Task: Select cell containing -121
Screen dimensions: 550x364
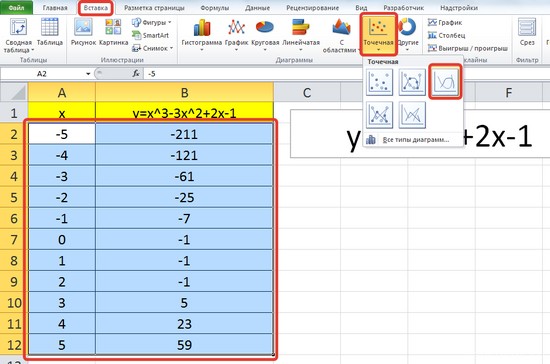Action: 185,155
